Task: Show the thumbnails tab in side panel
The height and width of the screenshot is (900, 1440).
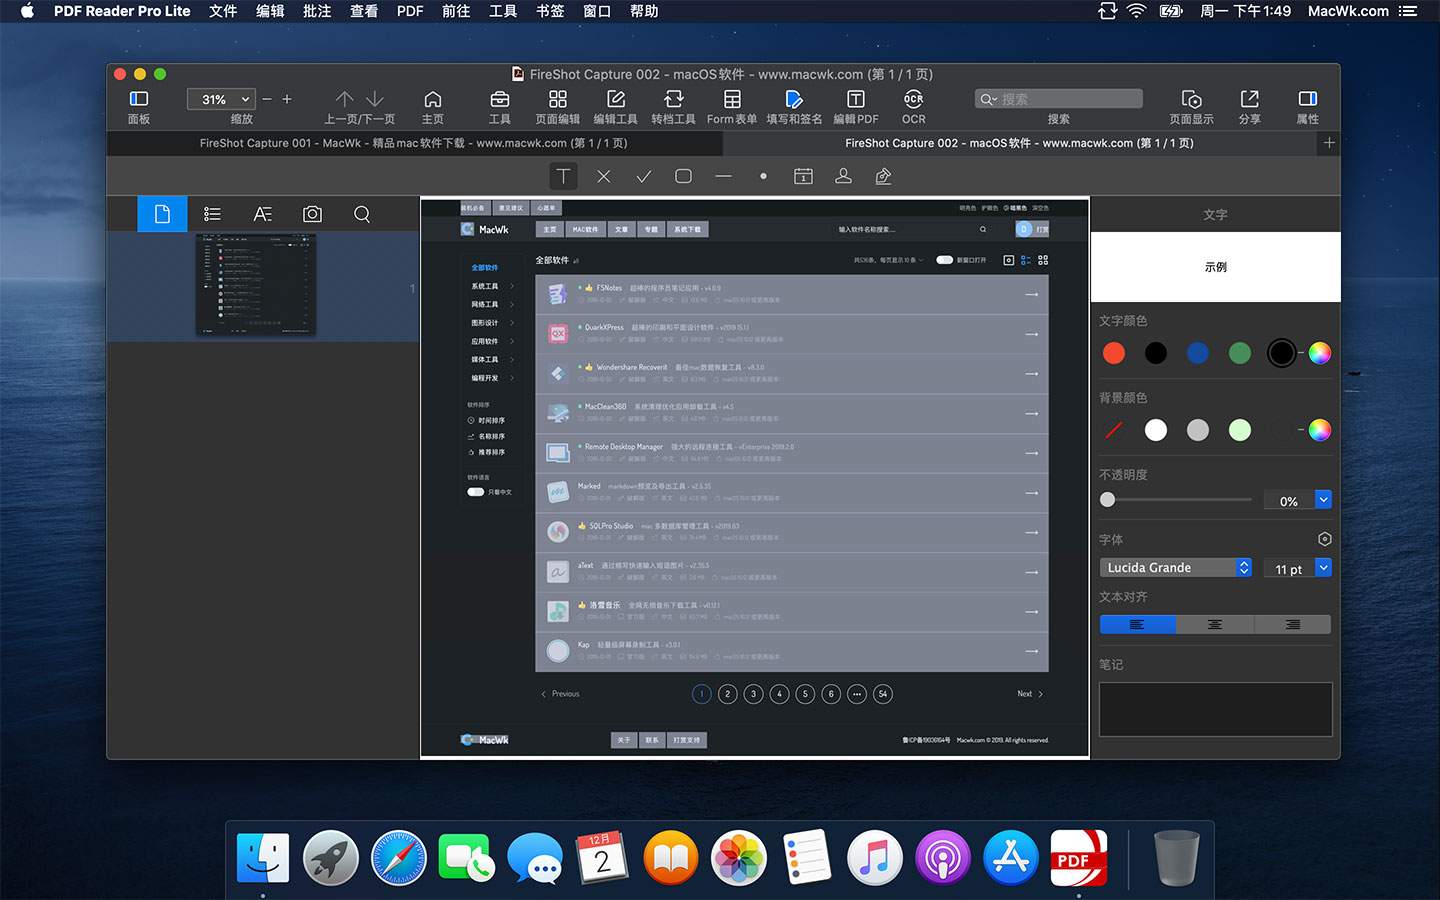Action: point(162,214)
